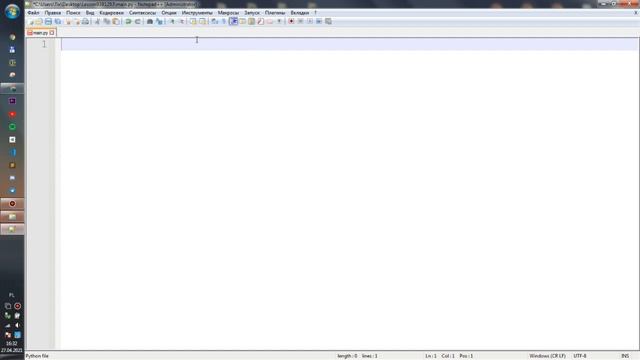Screen dimensions: 640x360
Task: Open the Инструменты menu
Action: coord(197,13)
